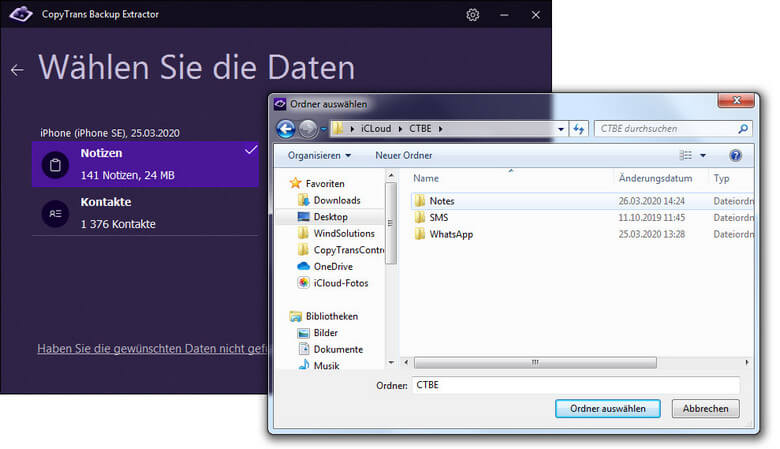
Task: Open the address bar history dropdown
Action: click(x=561, y=129)
